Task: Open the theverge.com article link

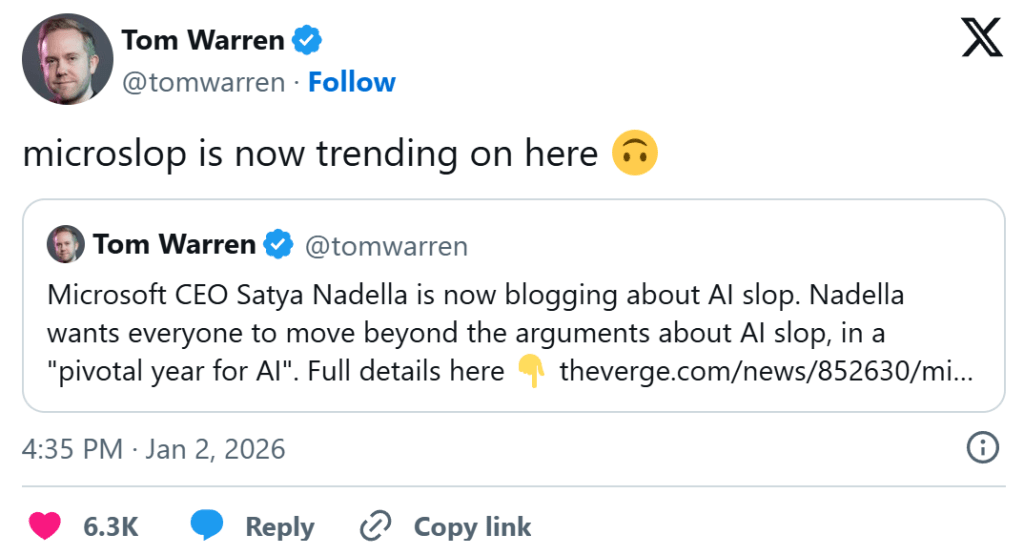Action: pyautogui.click(x=765, y=371)
